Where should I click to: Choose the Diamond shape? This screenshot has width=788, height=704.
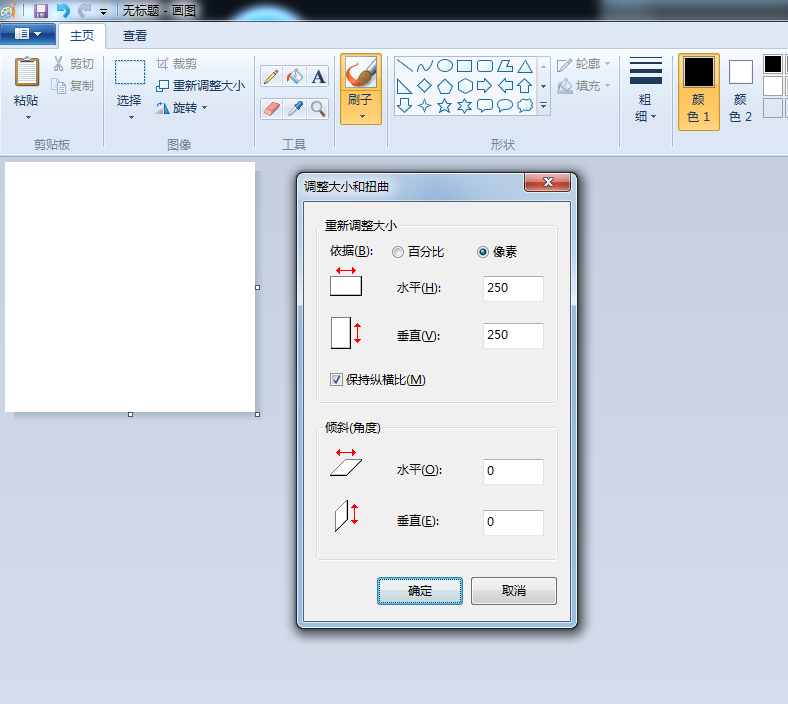coord(425,86)
